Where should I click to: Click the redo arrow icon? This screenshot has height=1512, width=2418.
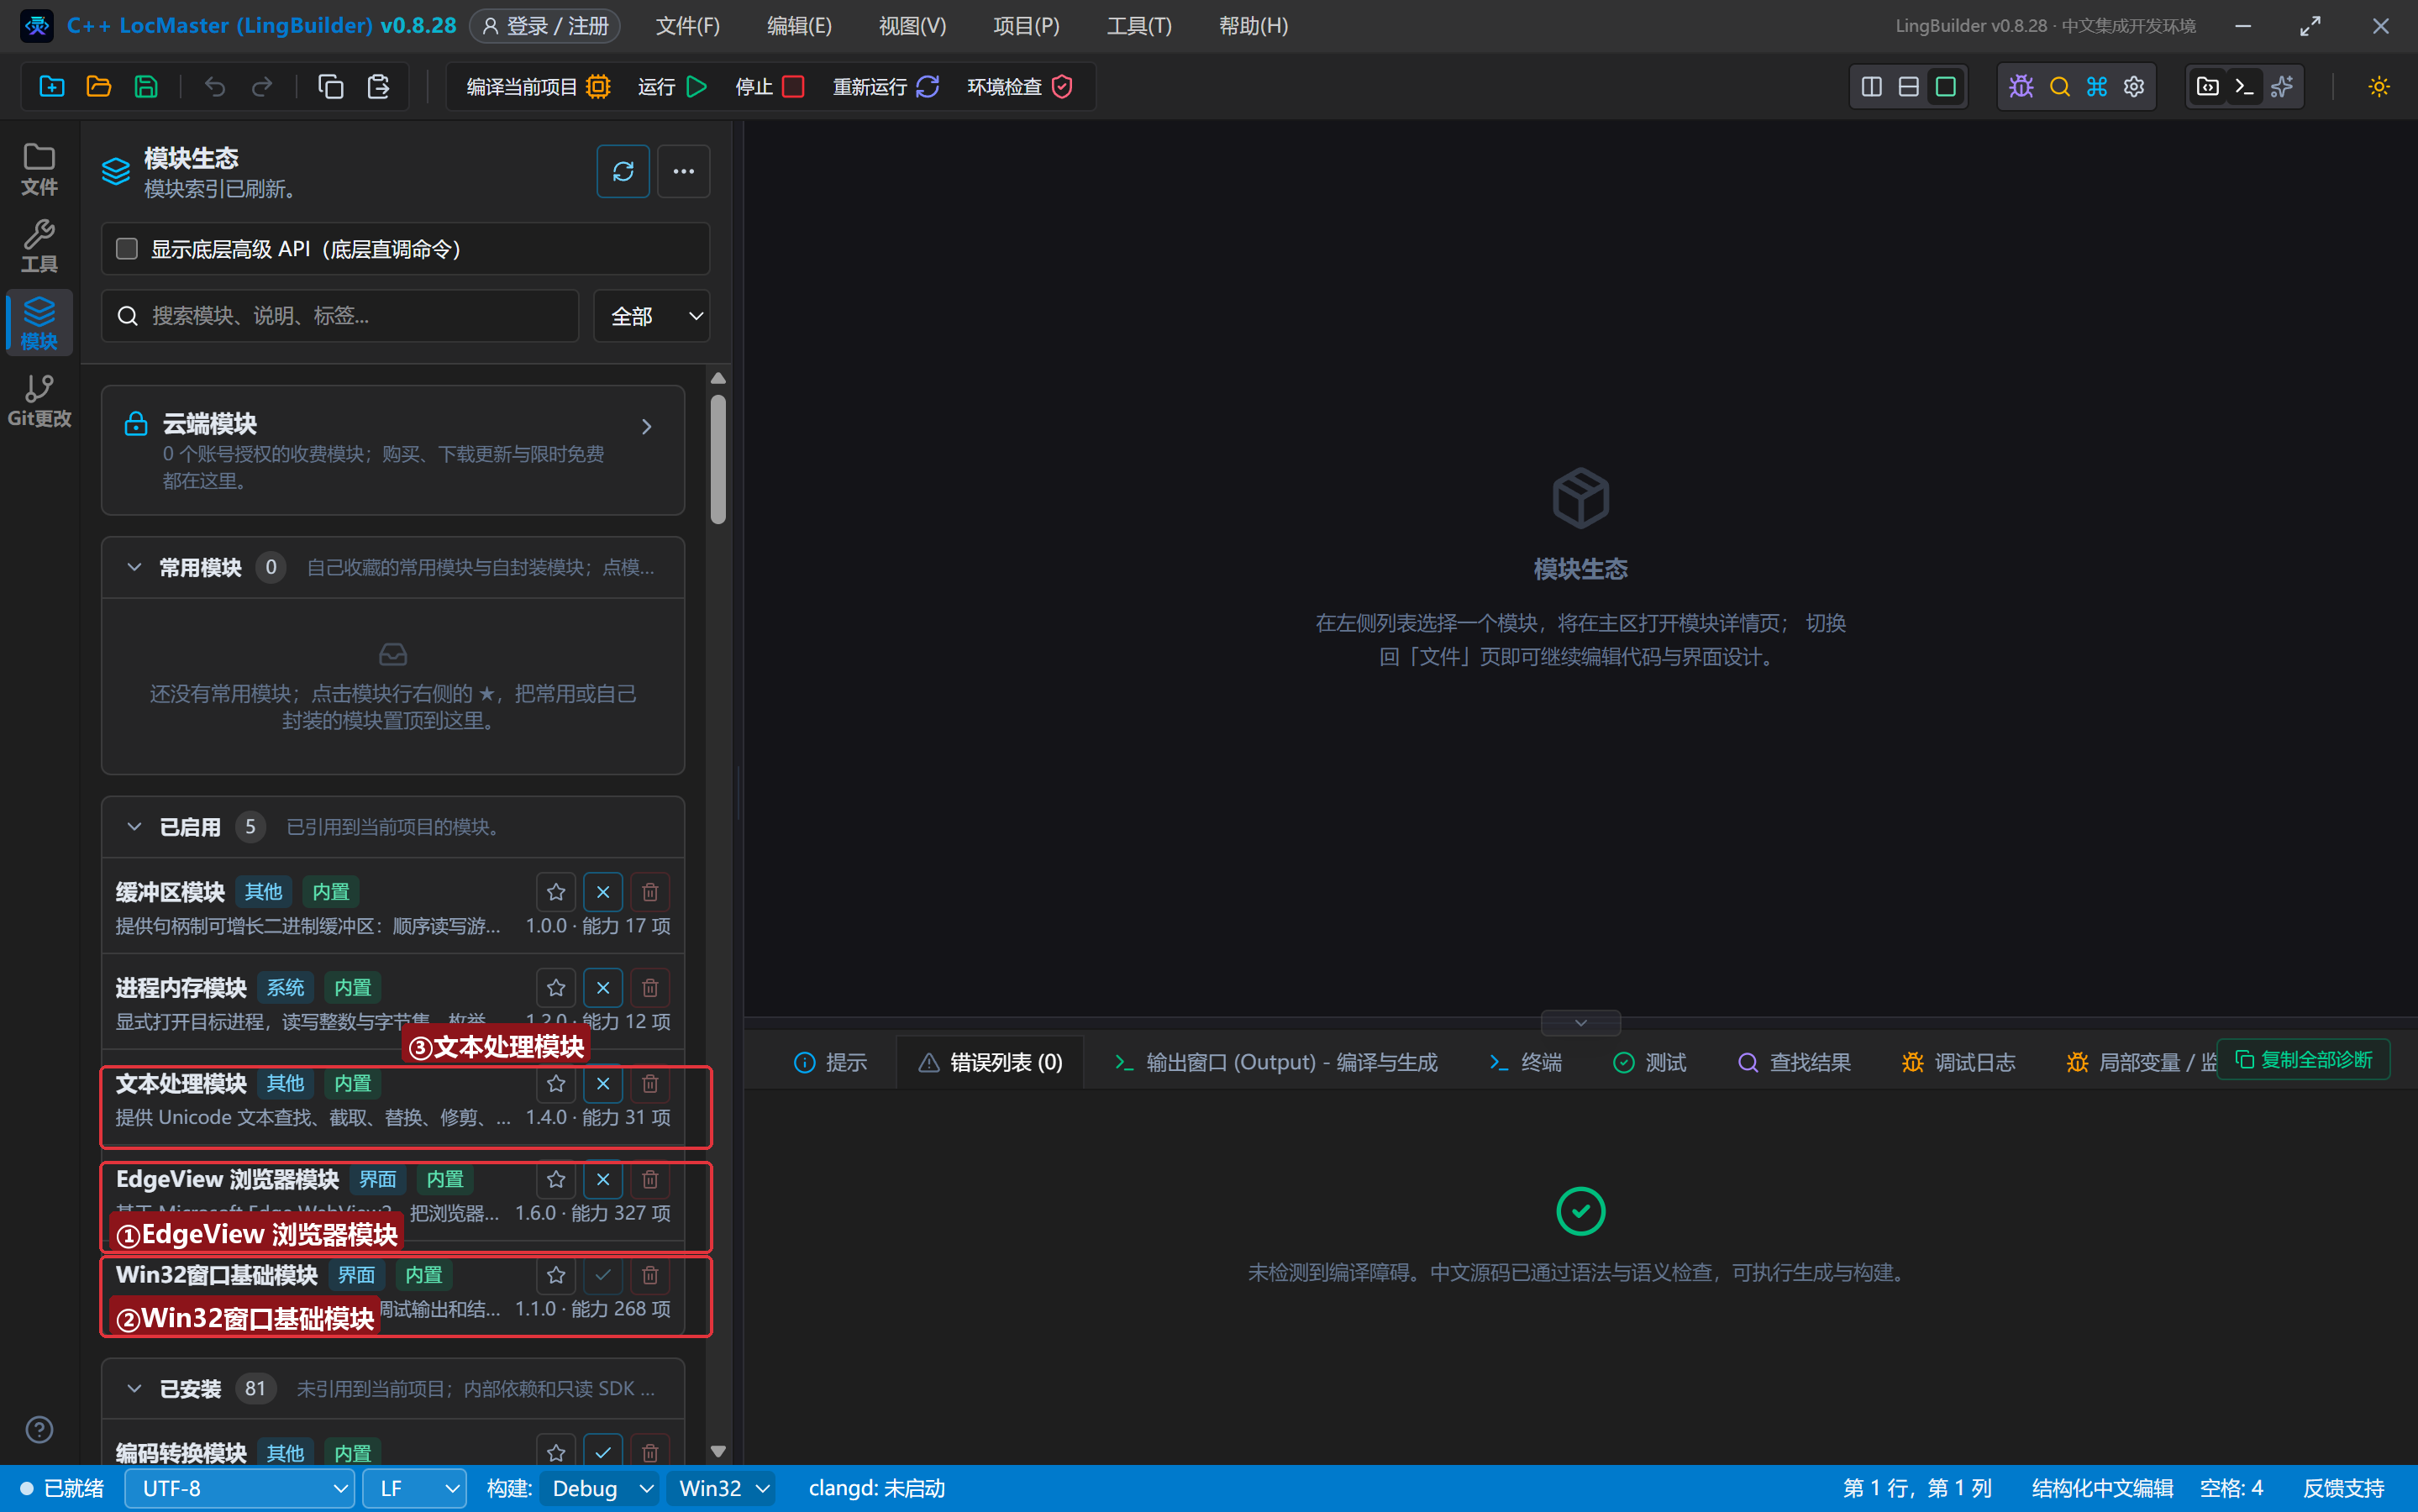click(x=262, y=87)
